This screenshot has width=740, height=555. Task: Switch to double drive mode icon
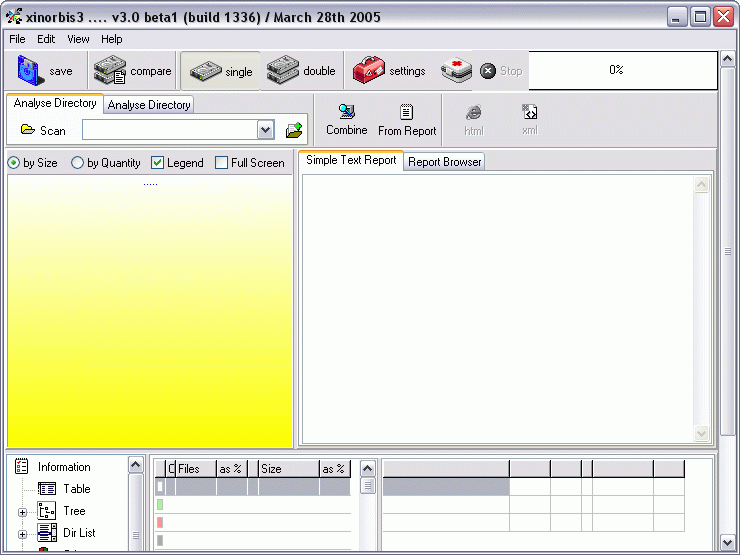click(x=283, y=70)
